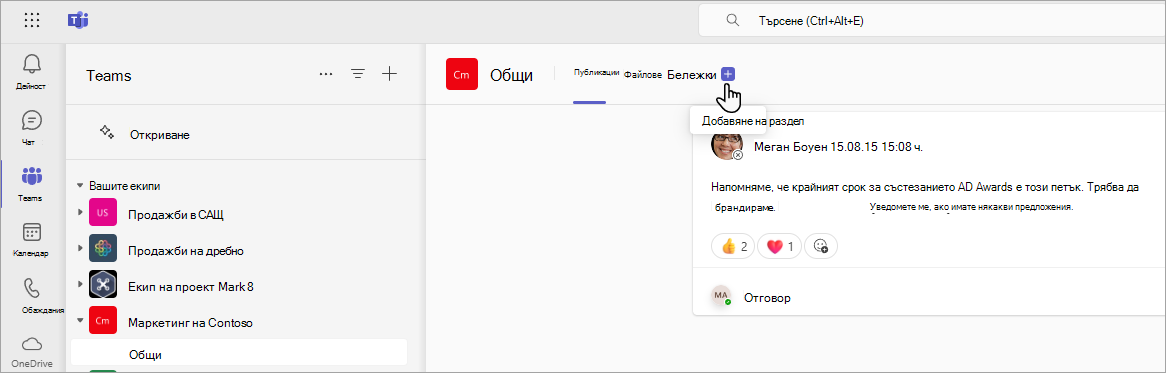Open more options in Teams panel

pos(326,74)
